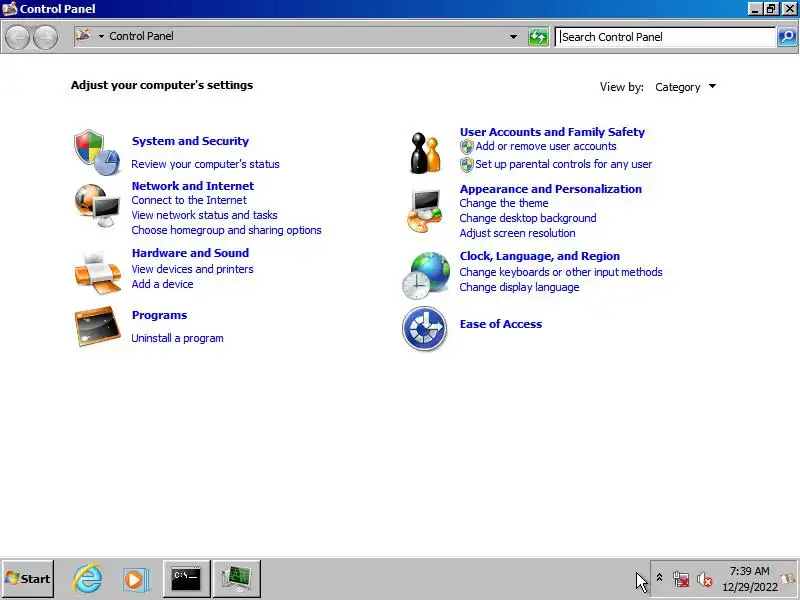
Task: Click Uninstall a program
Action: (x=177, y=338)
